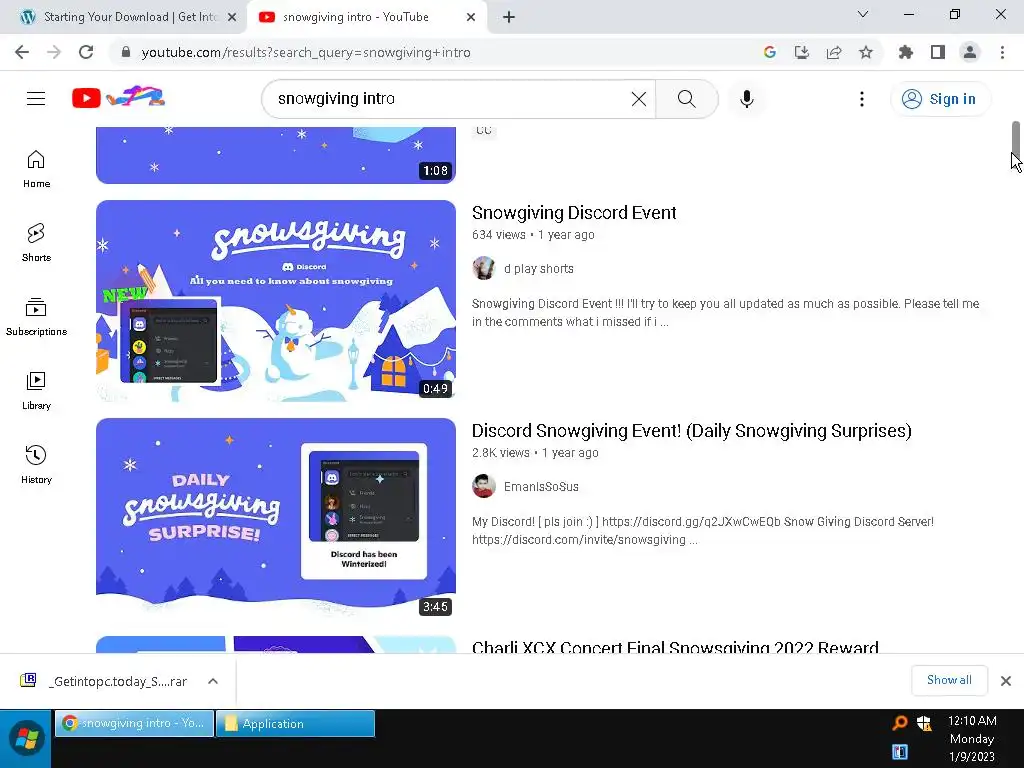The width and height of the screenshot is (1024, 768).
Task: Open Charli XCX Concert Final video title
Action: [x=675, y=647]
